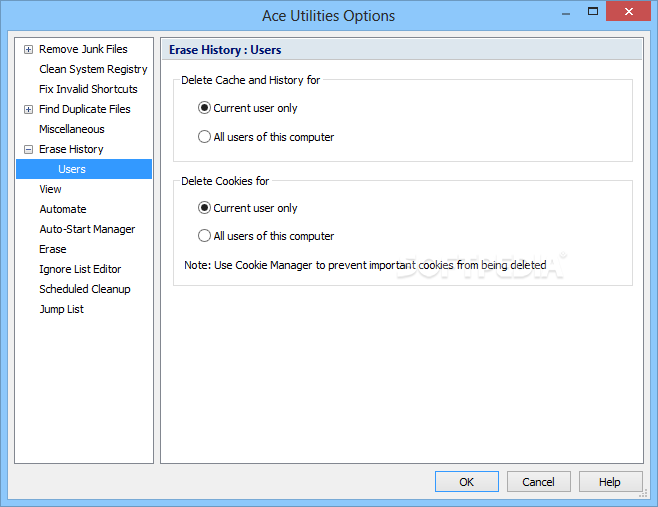The image size is (658, 507).
Task: Click the Cancel button
Action: coord(538,481)
